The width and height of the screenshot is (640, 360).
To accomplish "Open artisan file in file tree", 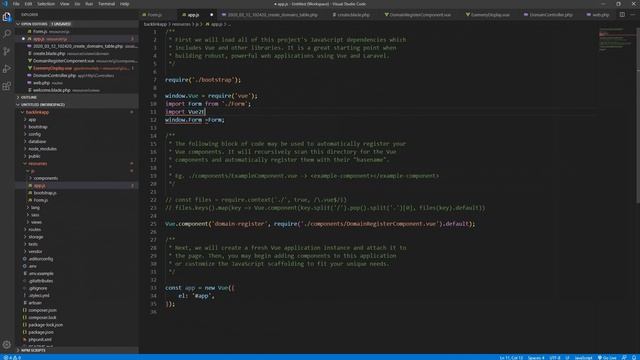I will click(77, 303).
